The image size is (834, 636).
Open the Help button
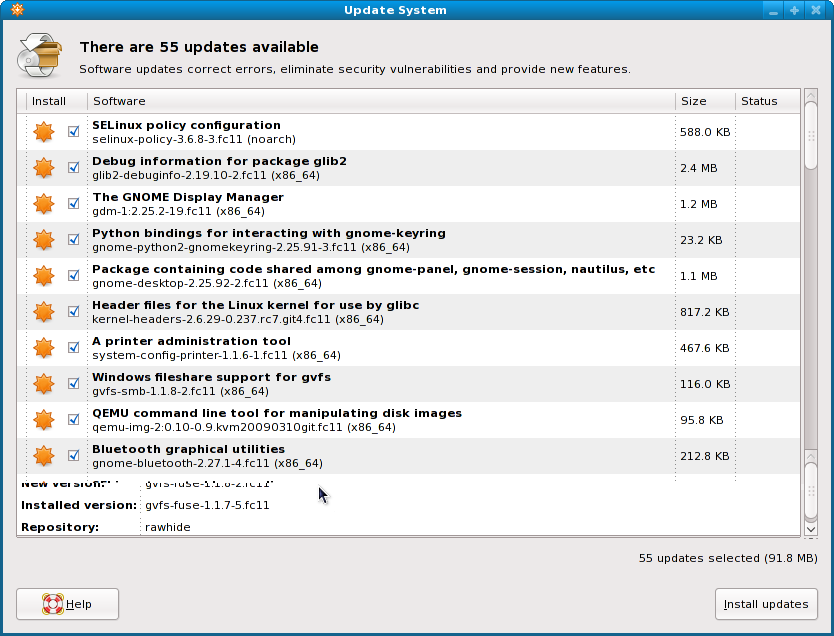pyautogui.click(x=68, y=604)
